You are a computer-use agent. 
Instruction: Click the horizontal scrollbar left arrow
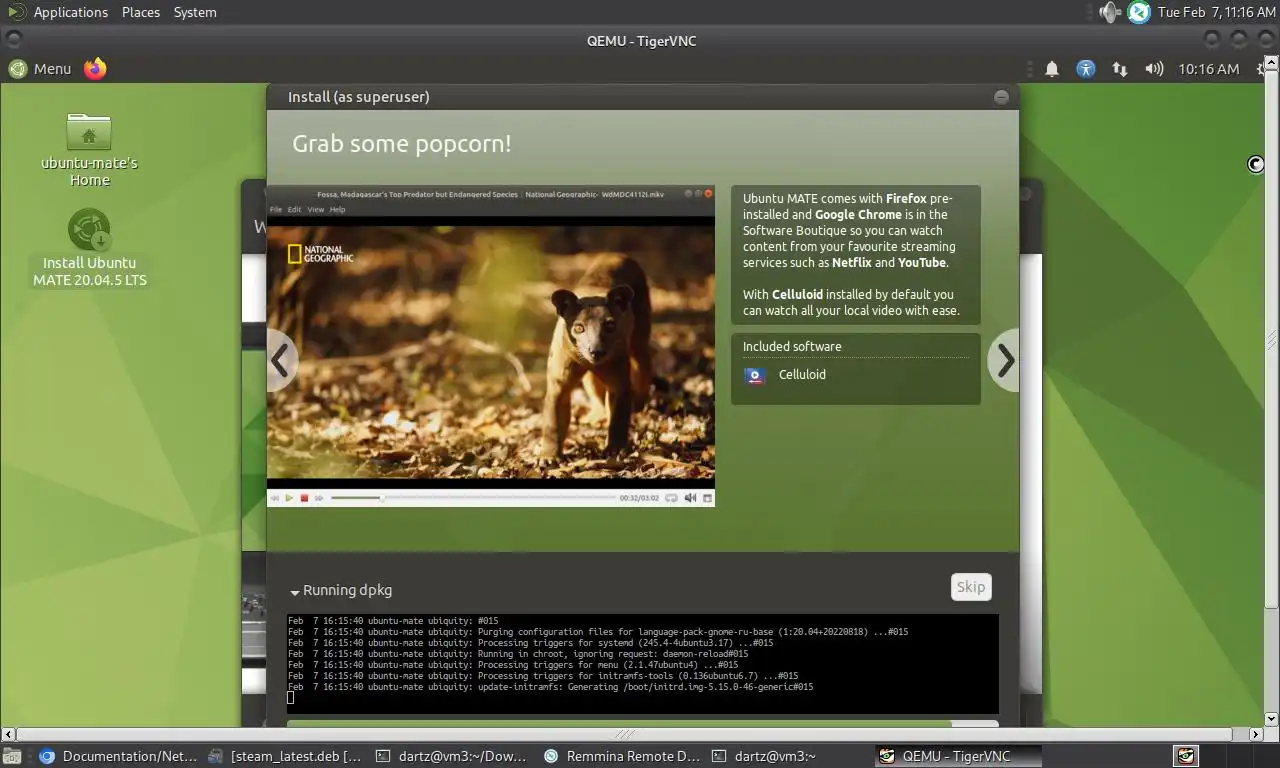[x=7, y=734]
